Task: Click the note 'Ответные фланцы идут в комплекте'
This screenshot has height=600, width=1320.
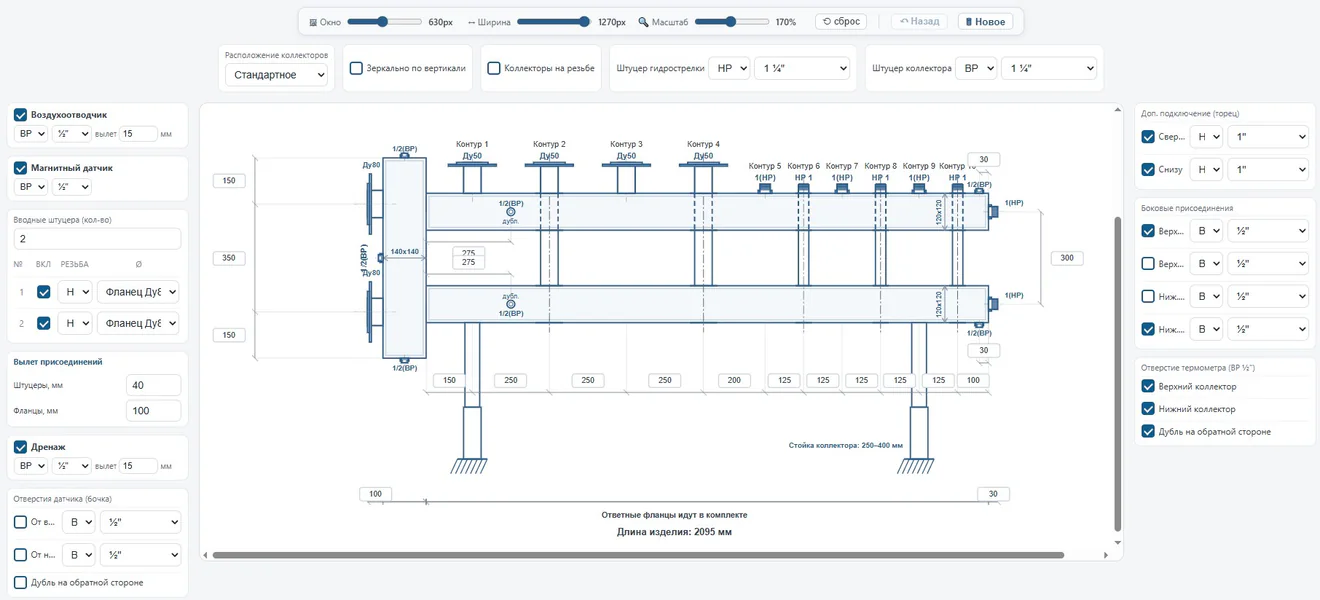Action: 674,515
